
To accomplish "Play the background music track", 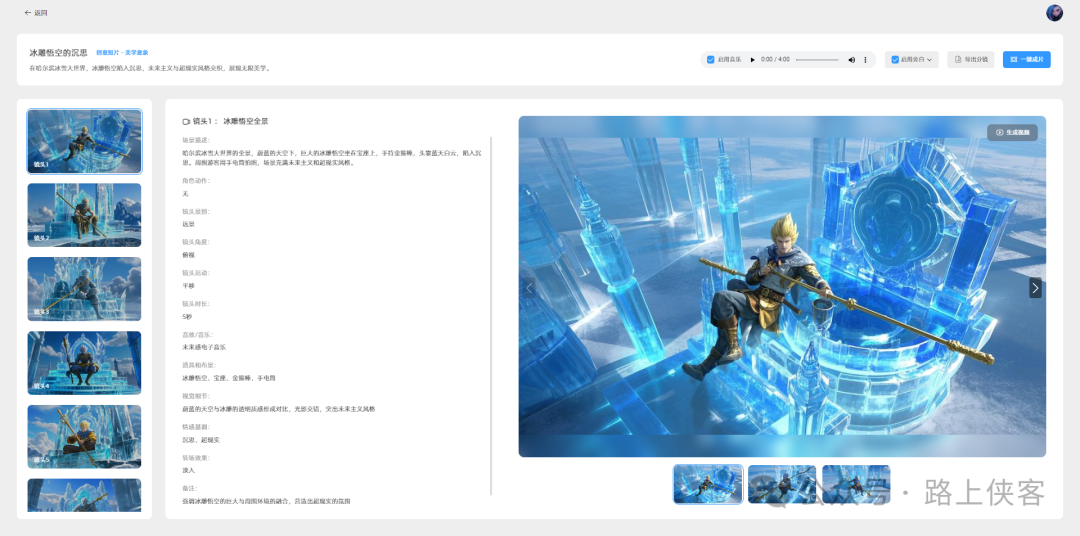I will tap(752, 60).
